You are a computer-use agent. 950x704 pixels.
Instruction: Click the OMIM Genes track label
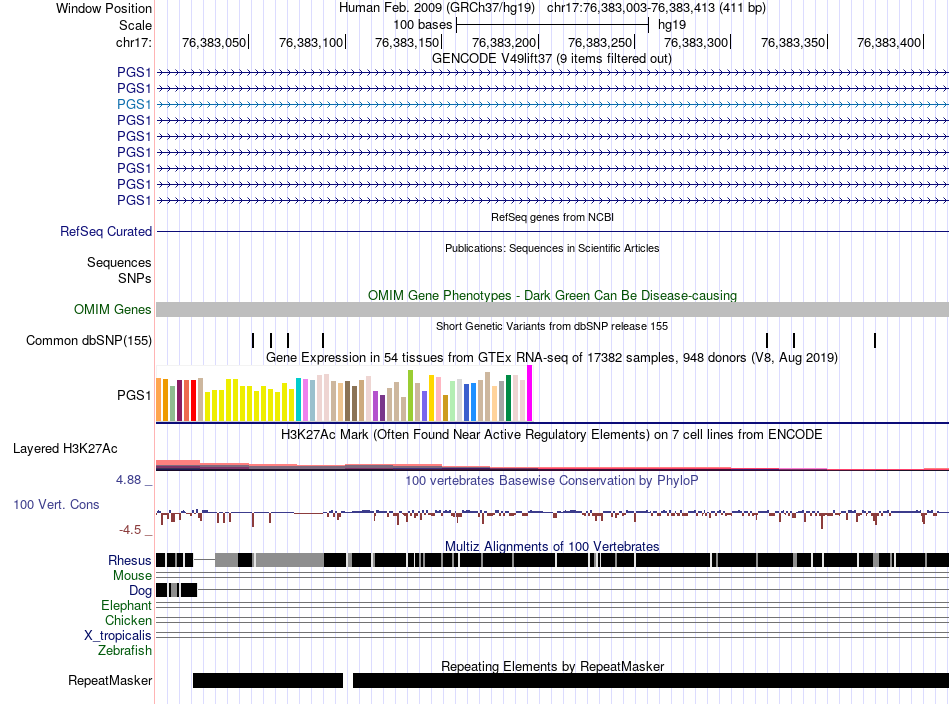[113, 310]
